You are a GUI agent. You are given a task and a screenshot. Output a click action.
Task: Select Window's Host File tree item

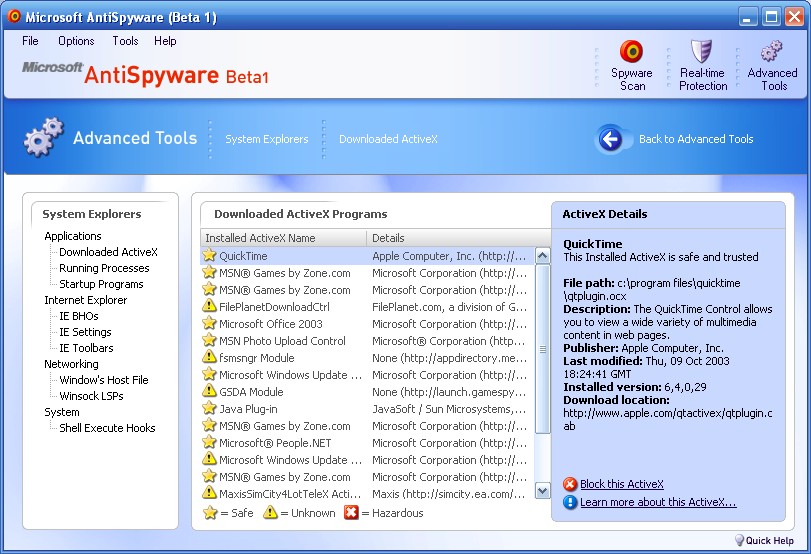103,380
